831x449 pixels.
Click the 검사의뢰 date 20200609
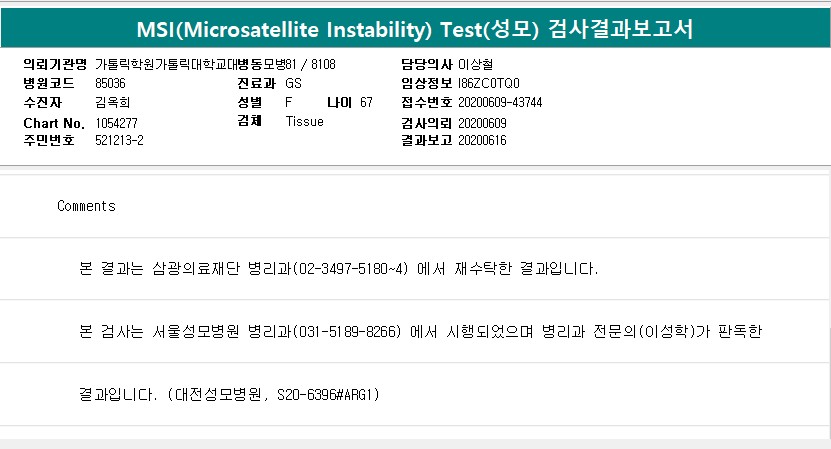482,122
